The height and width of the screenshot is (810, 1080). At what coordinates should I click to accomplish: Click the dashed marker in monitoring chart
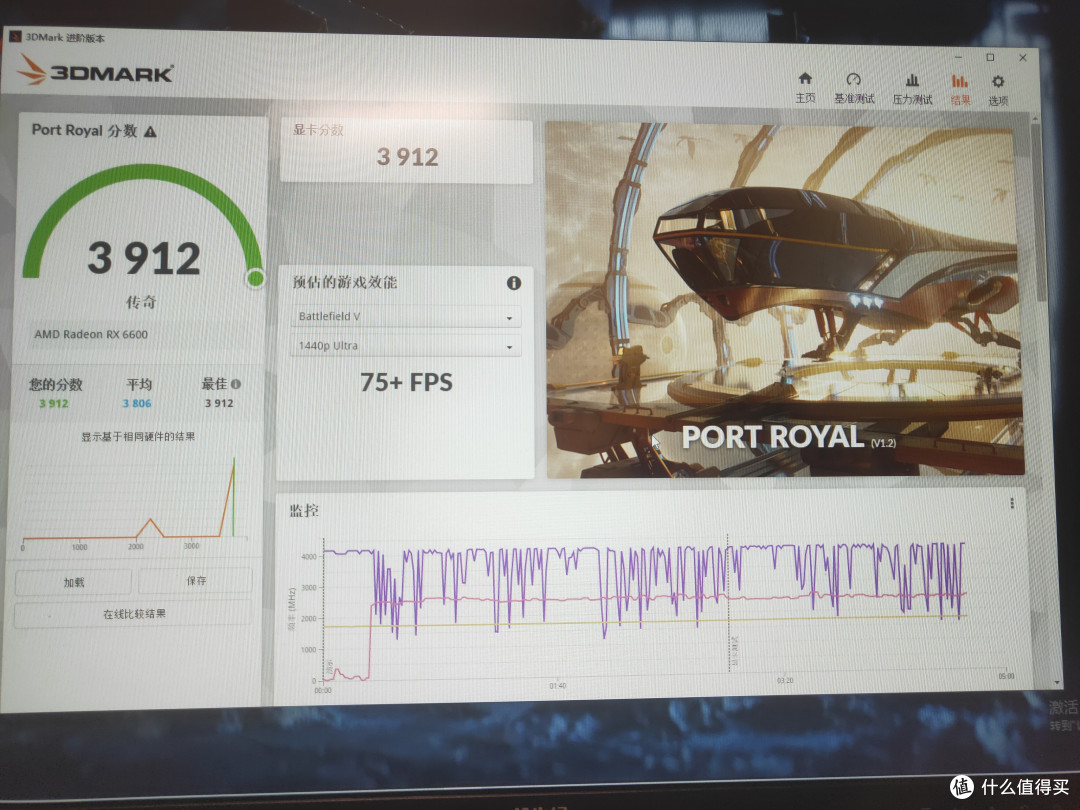tap(728, 603)
